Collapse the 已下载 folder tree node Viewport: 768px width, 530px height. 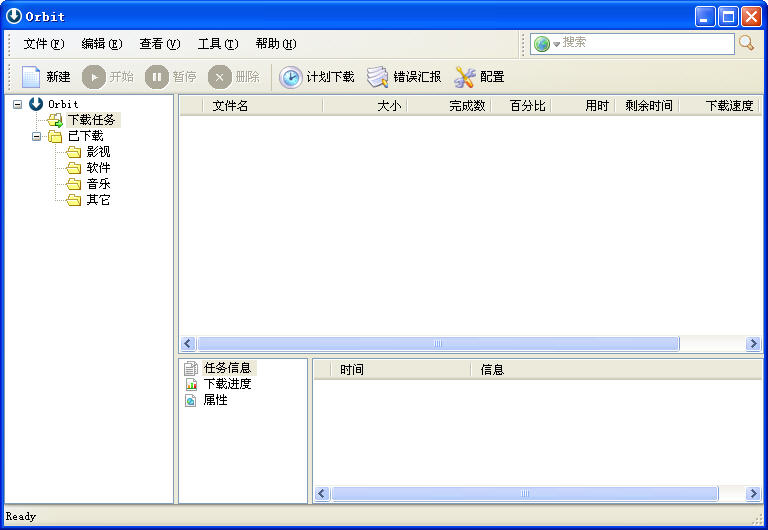37,136
